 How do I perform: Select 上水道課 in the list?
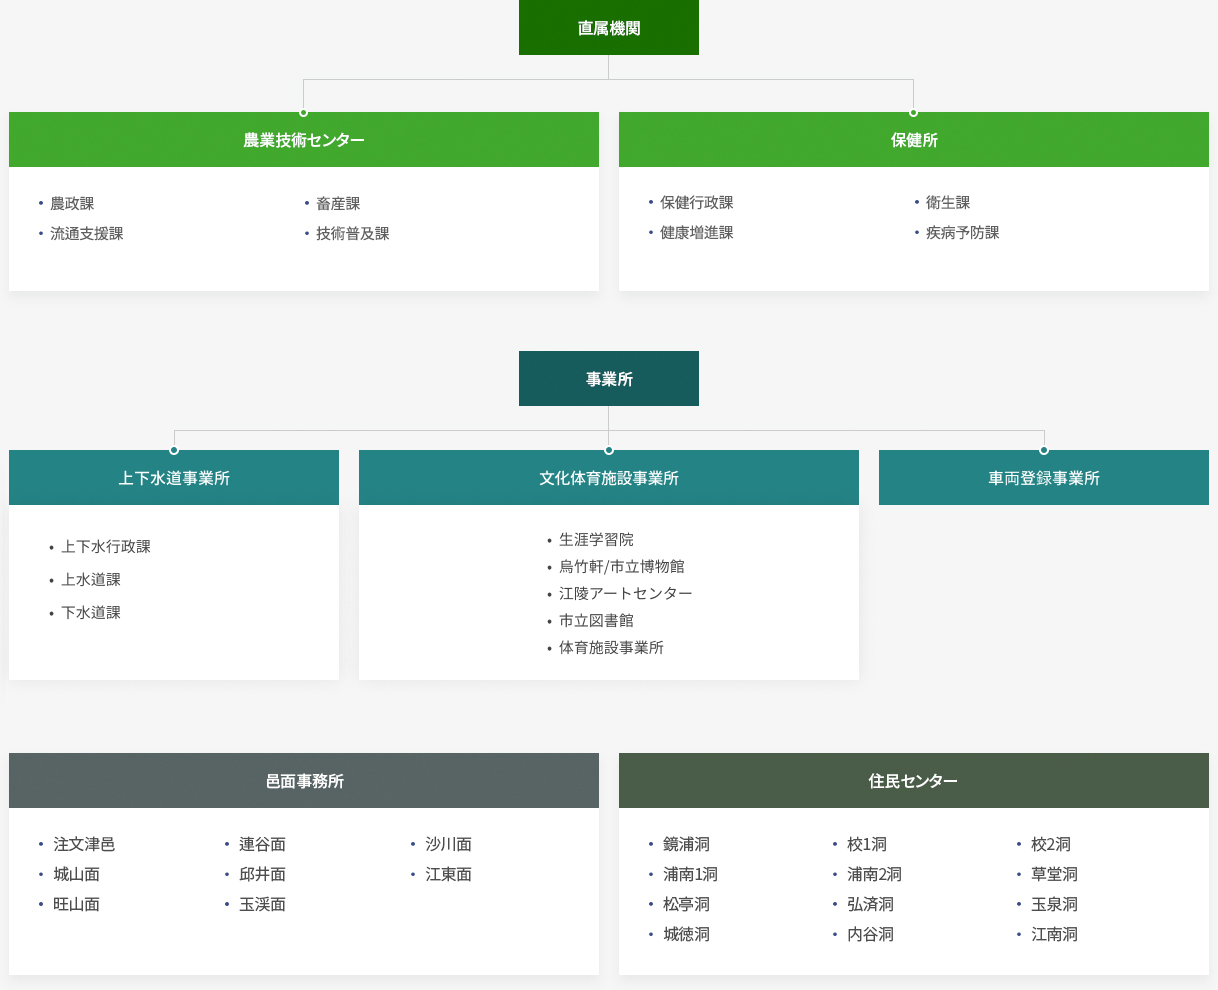coord(91,579)
